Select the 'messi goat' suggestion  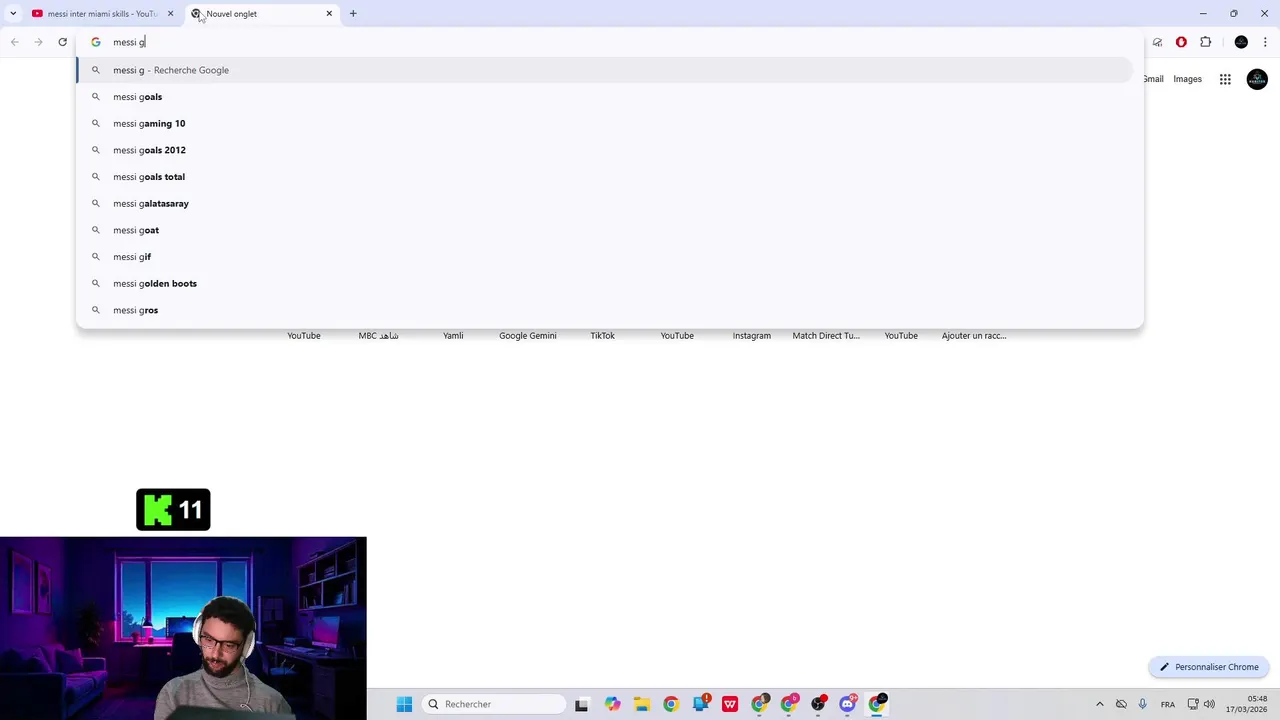(604, 230)
